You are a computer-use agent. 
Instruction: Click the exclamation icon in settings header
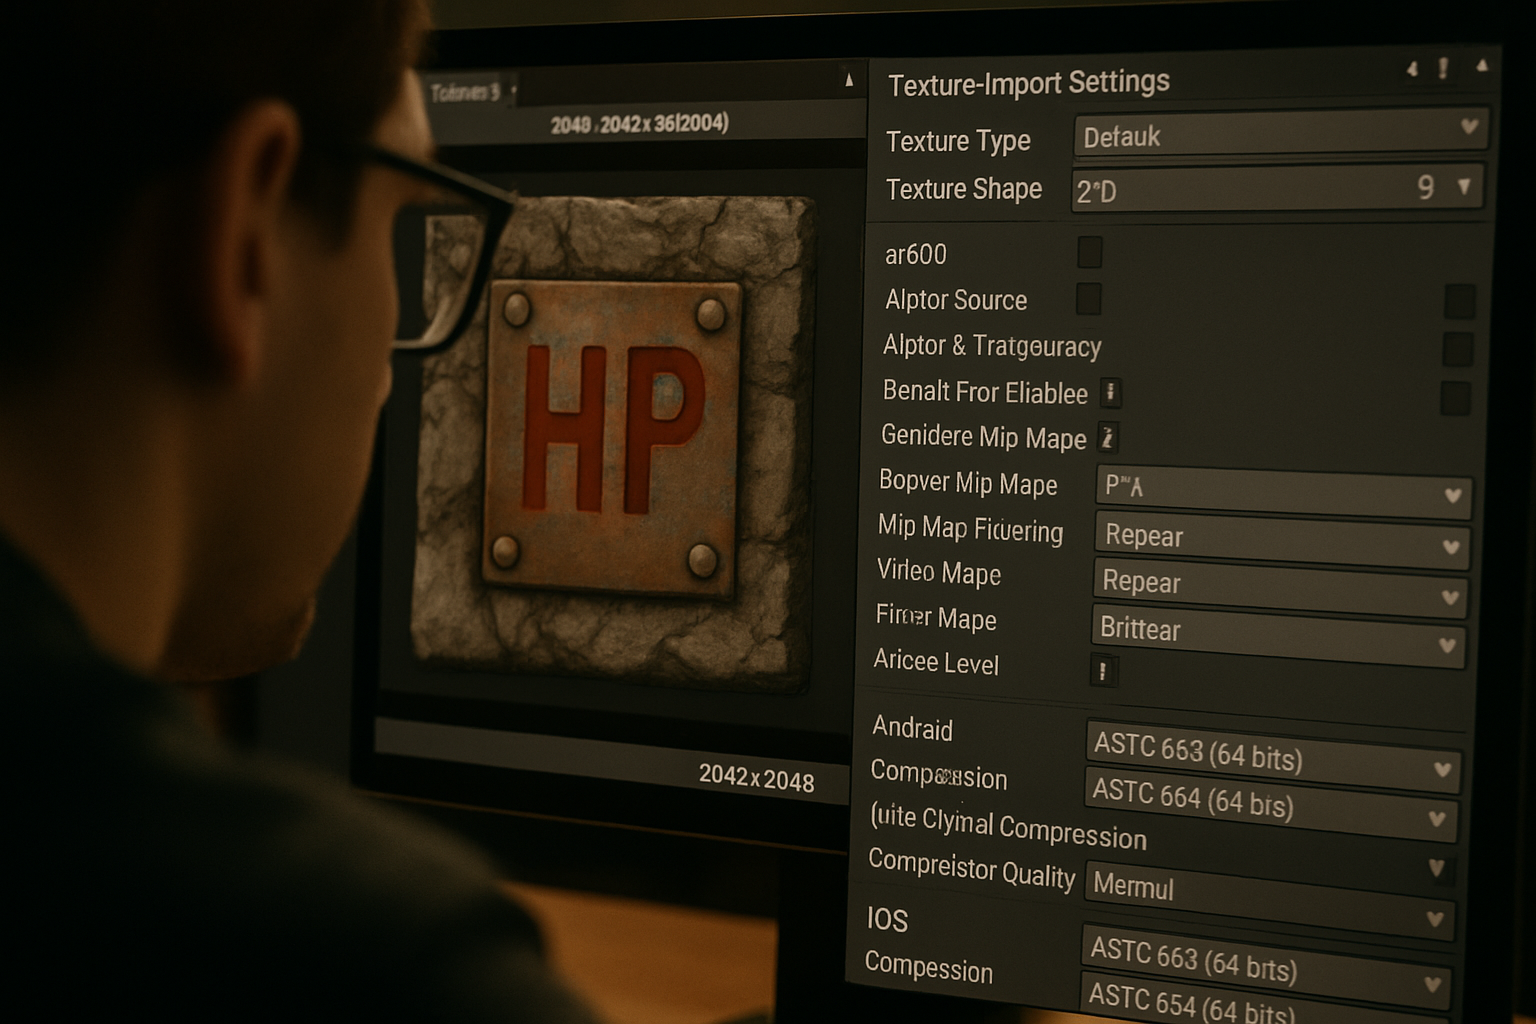coord(1443,68)
